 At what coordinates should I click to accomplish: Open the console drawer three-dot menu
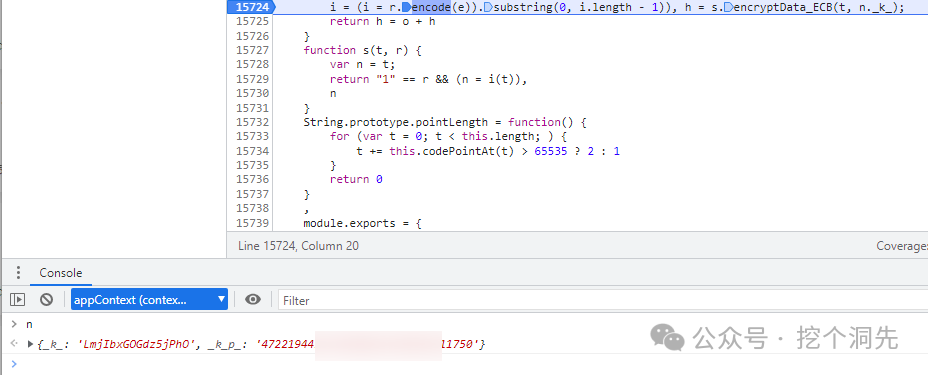pos(18,273)
